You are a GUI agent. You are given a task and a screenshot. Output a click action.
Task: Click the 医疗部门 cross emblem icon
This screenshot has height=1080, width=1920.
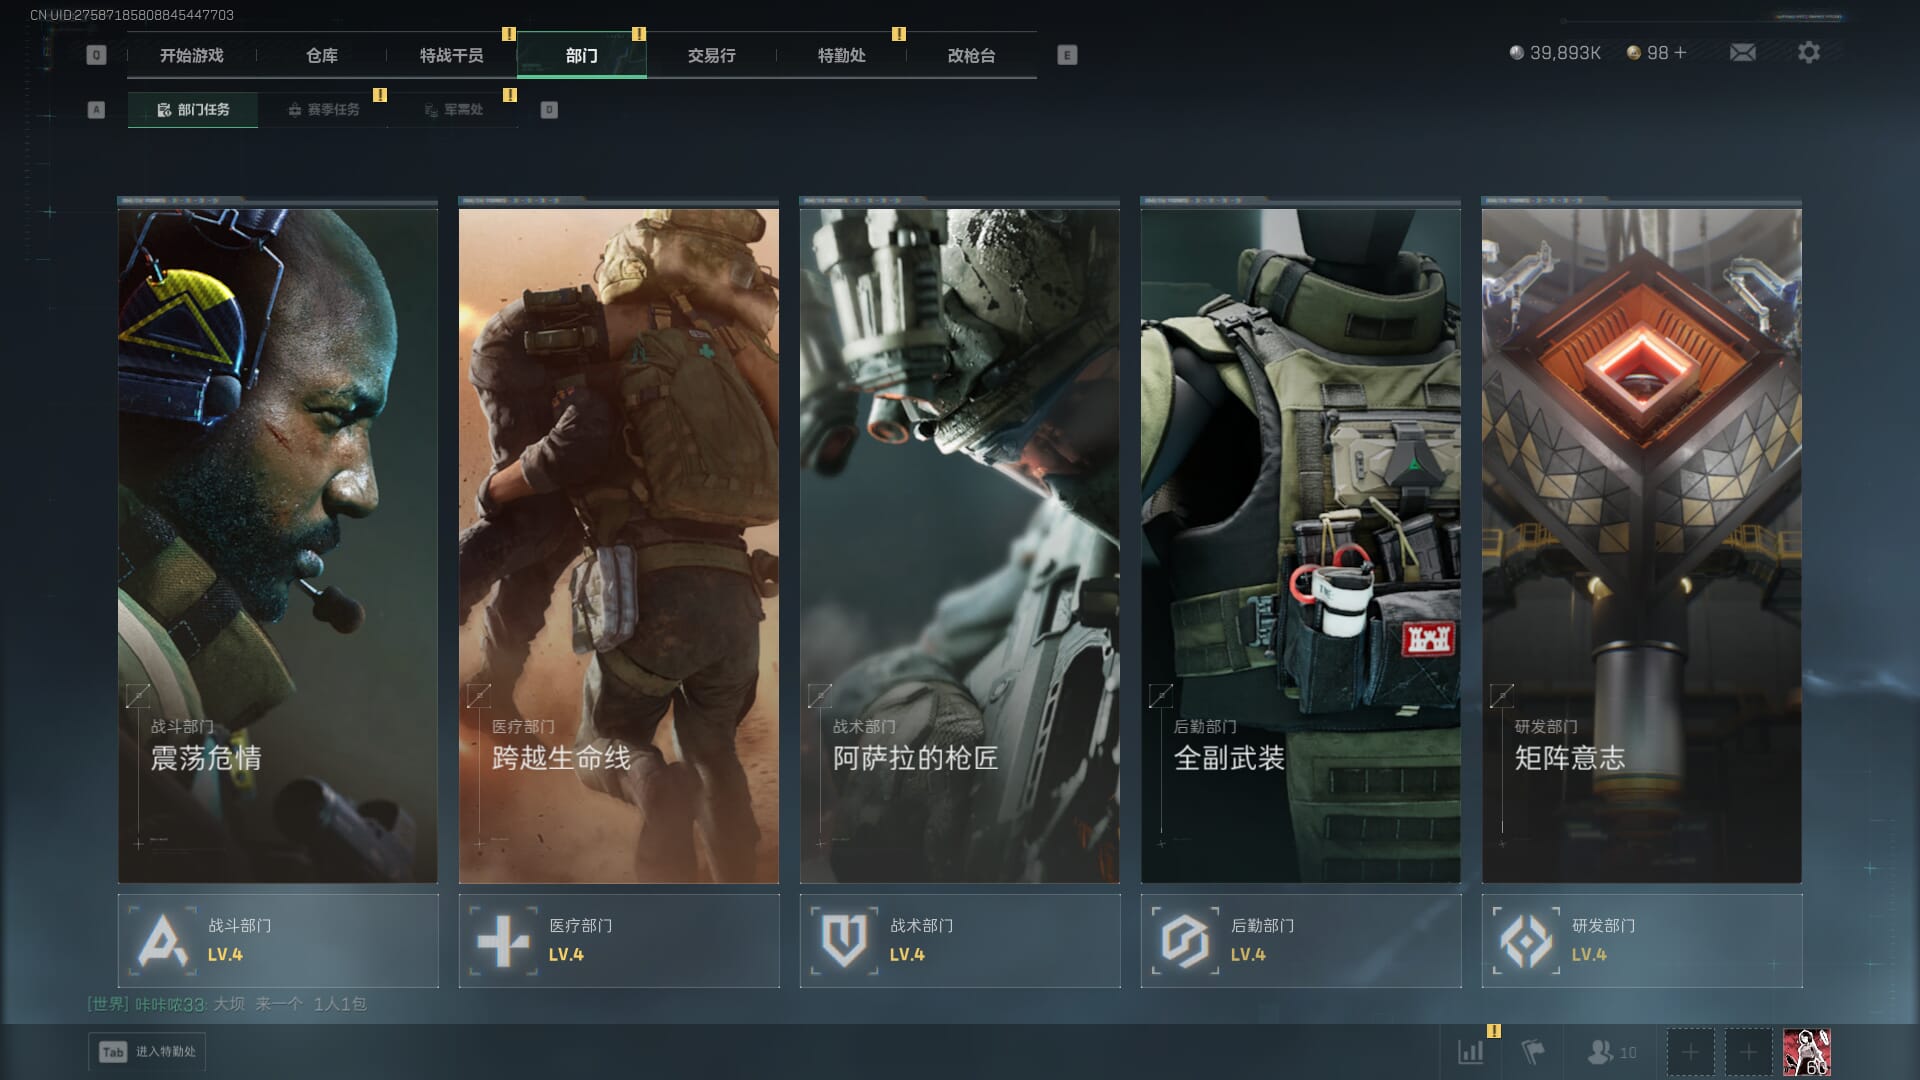tap(503, 940)
